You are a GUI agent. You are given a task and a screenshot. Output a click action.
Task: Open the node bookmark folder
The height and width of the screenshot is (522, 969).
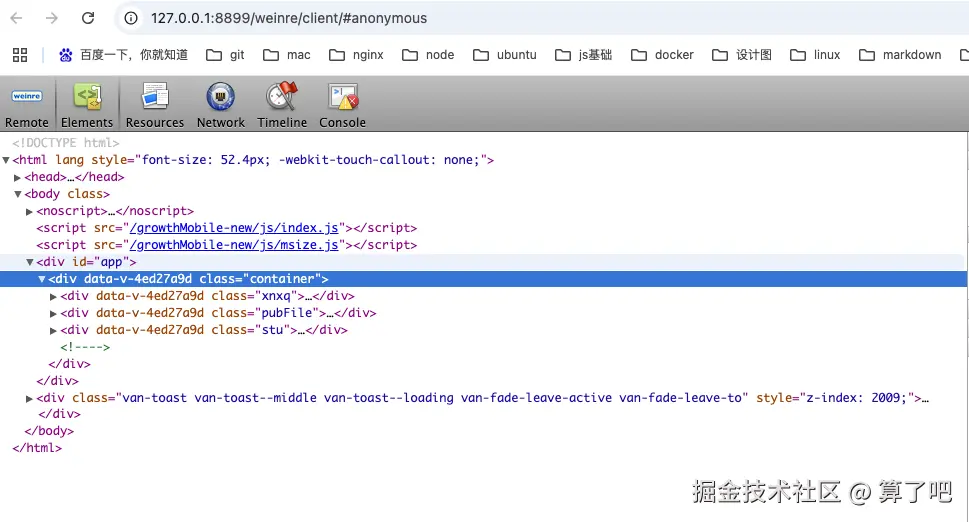(428, 55)
